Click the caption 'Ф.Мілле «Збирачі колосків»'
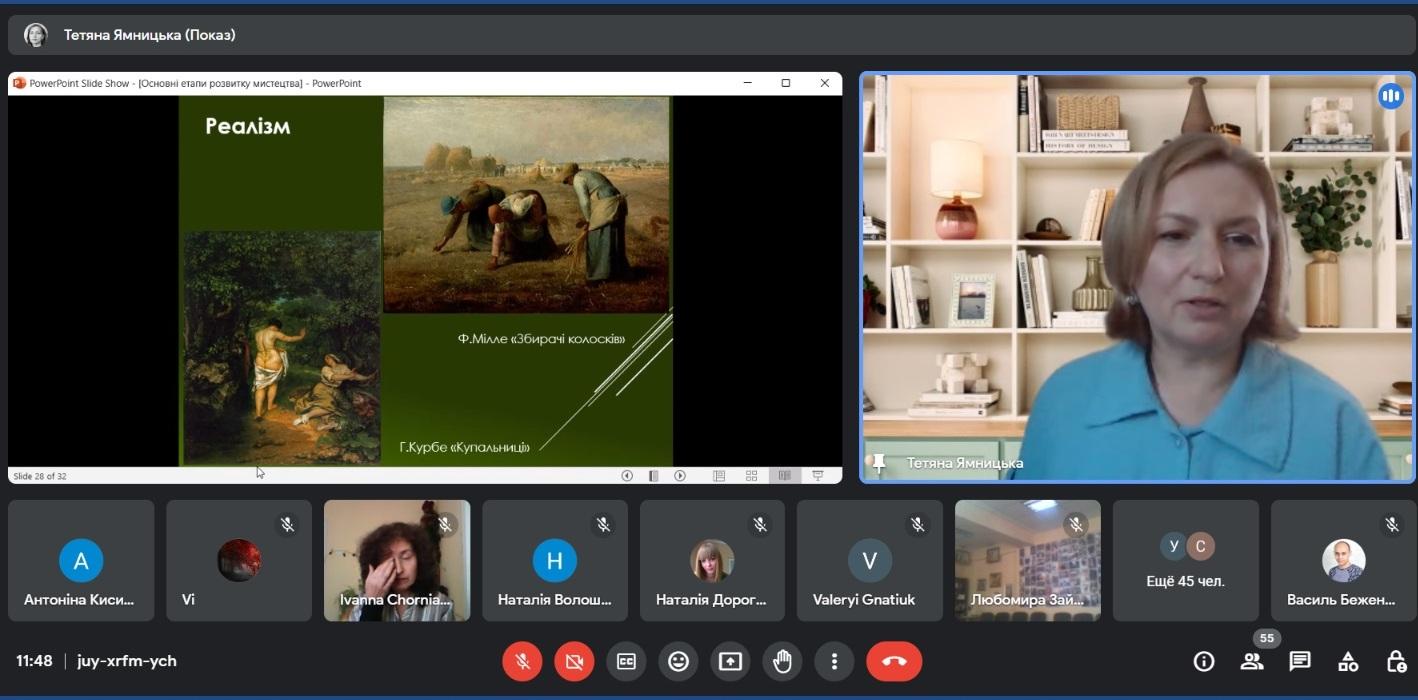 [x=542, y=339]
